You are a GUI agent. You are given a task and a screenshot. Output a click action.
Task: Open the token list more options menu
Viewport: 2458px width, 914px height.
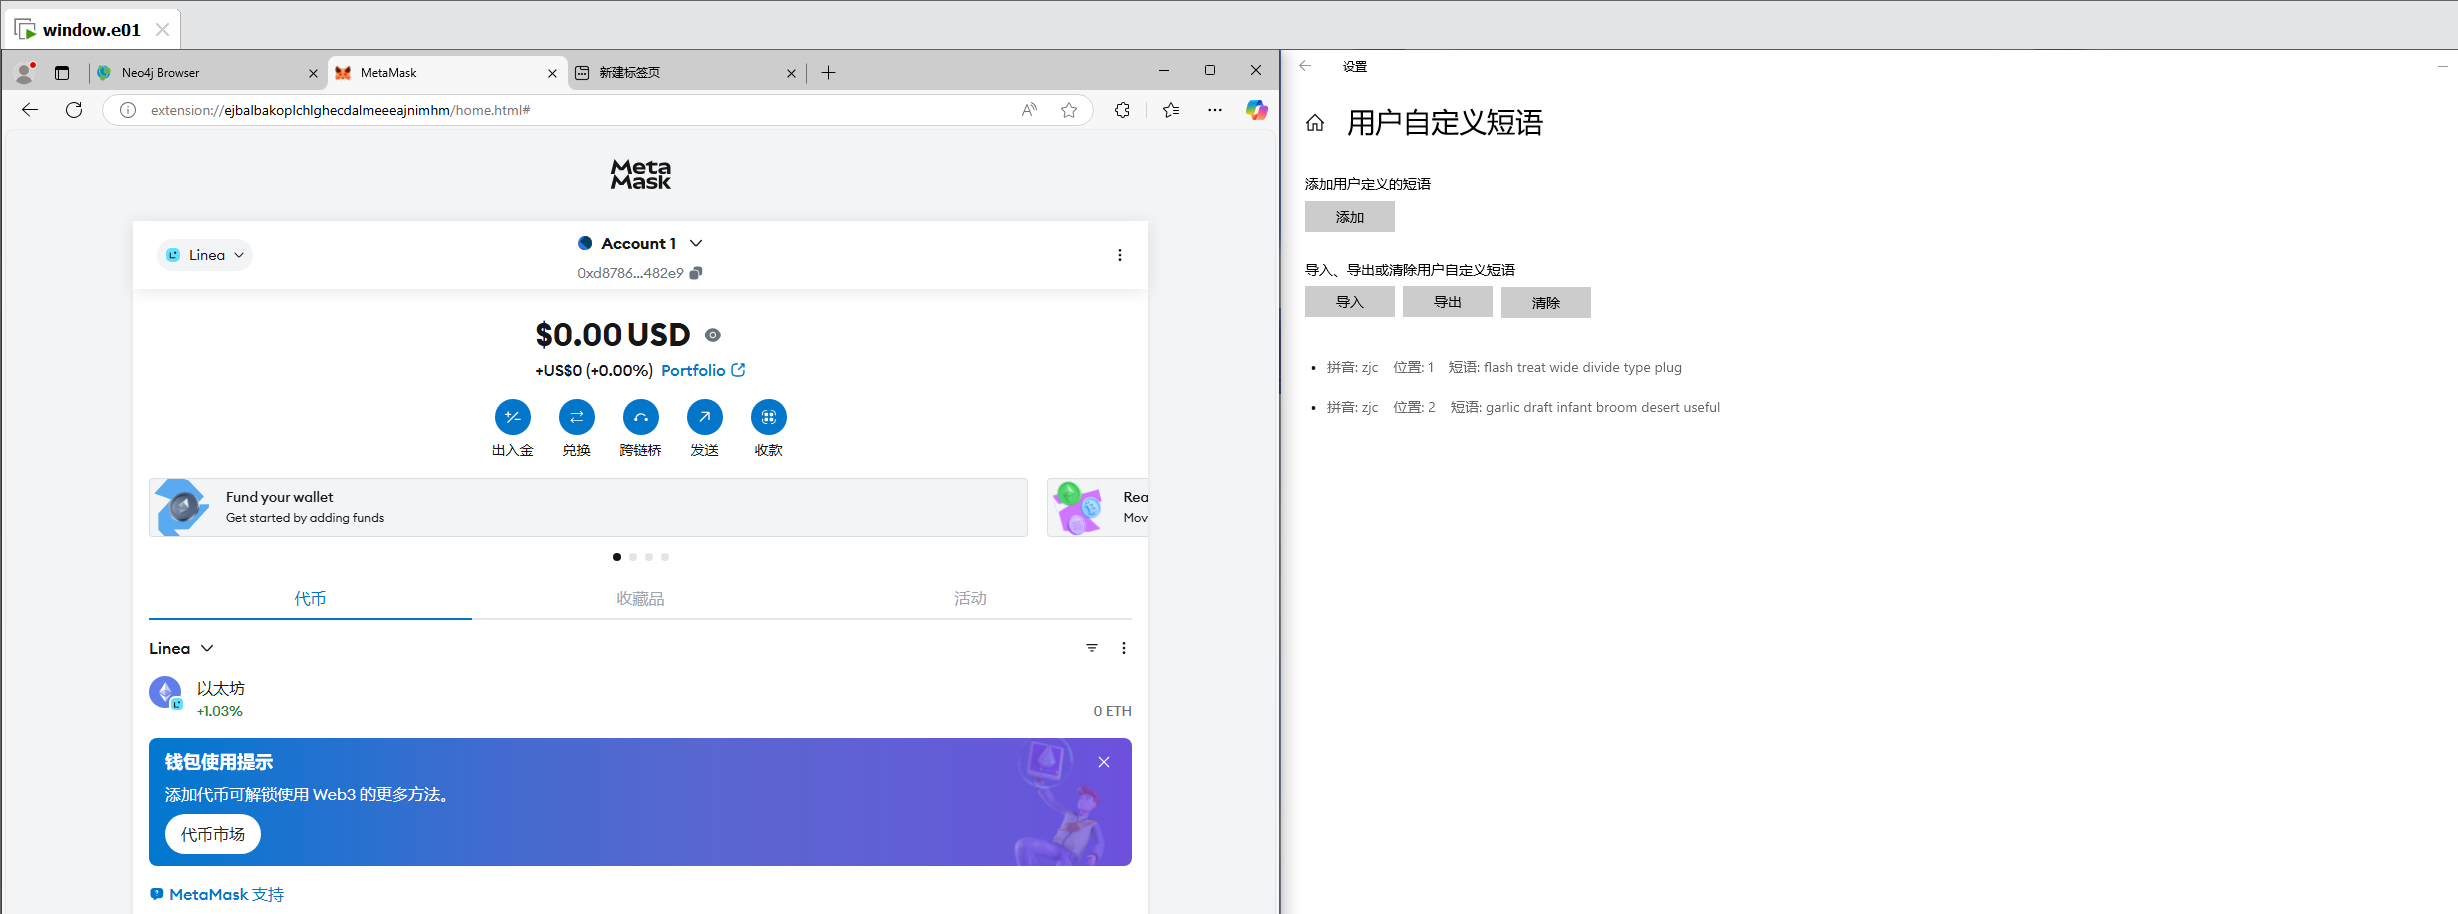(x=1124, y=648)
